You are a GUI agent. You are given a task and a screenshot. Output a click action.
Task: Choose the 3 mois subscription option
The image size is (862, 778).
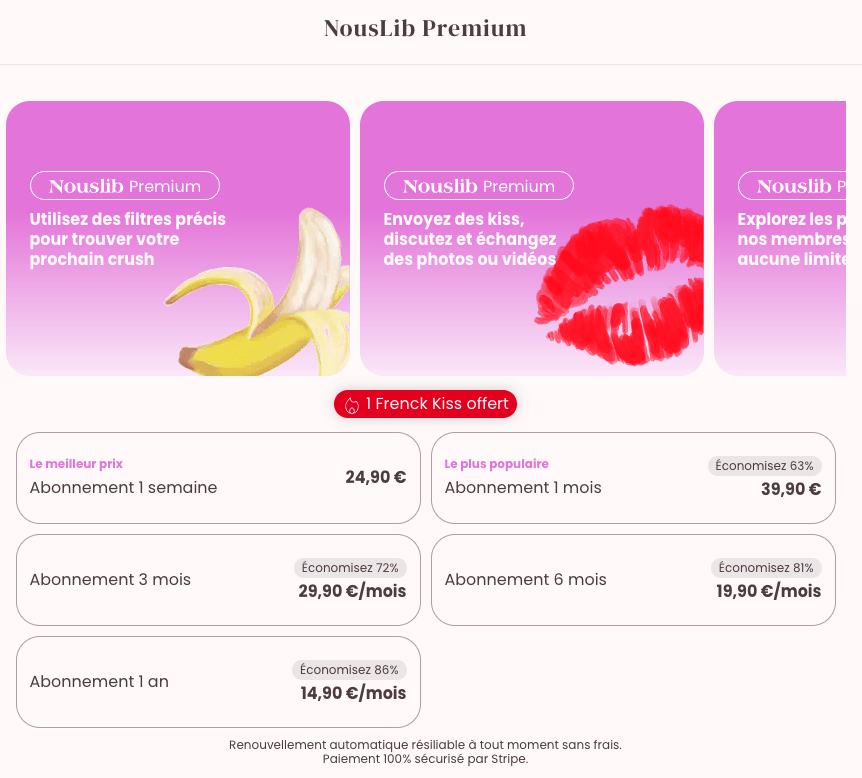218,580
